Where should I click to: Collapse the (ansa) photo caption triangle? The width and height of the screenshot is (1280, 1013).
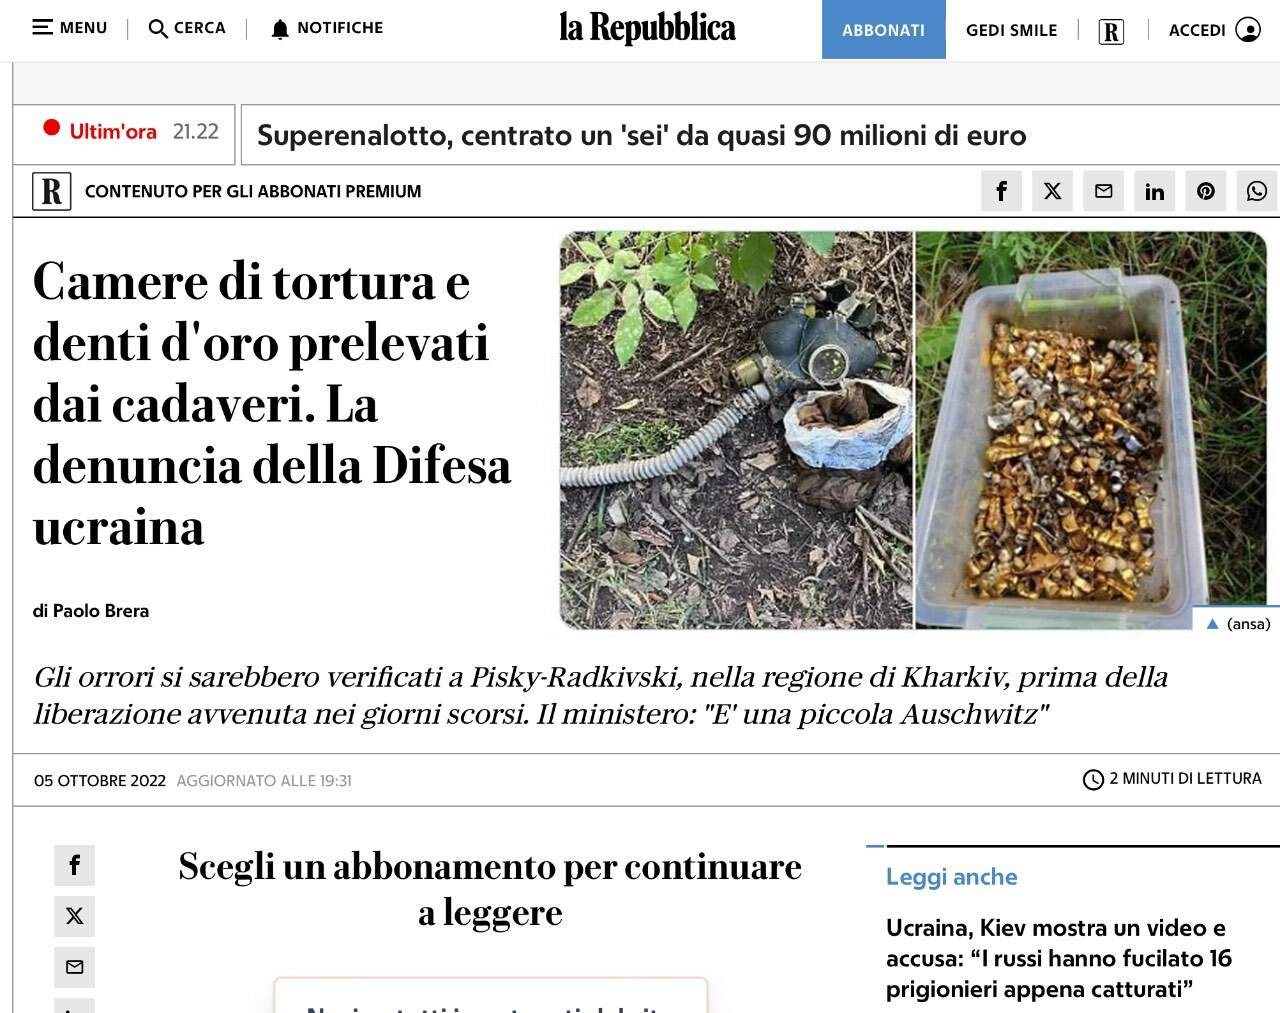pyautogui.click(x=1212, y=624)
